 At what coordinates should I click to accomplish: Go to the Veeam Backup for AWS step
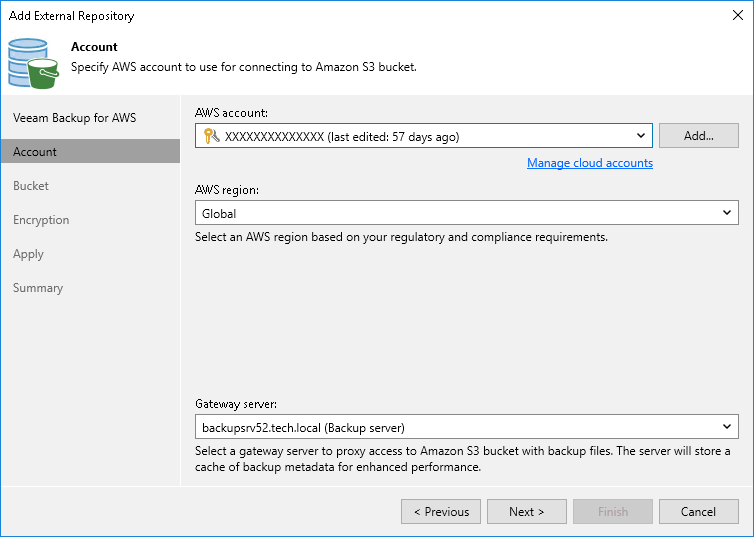75,118
